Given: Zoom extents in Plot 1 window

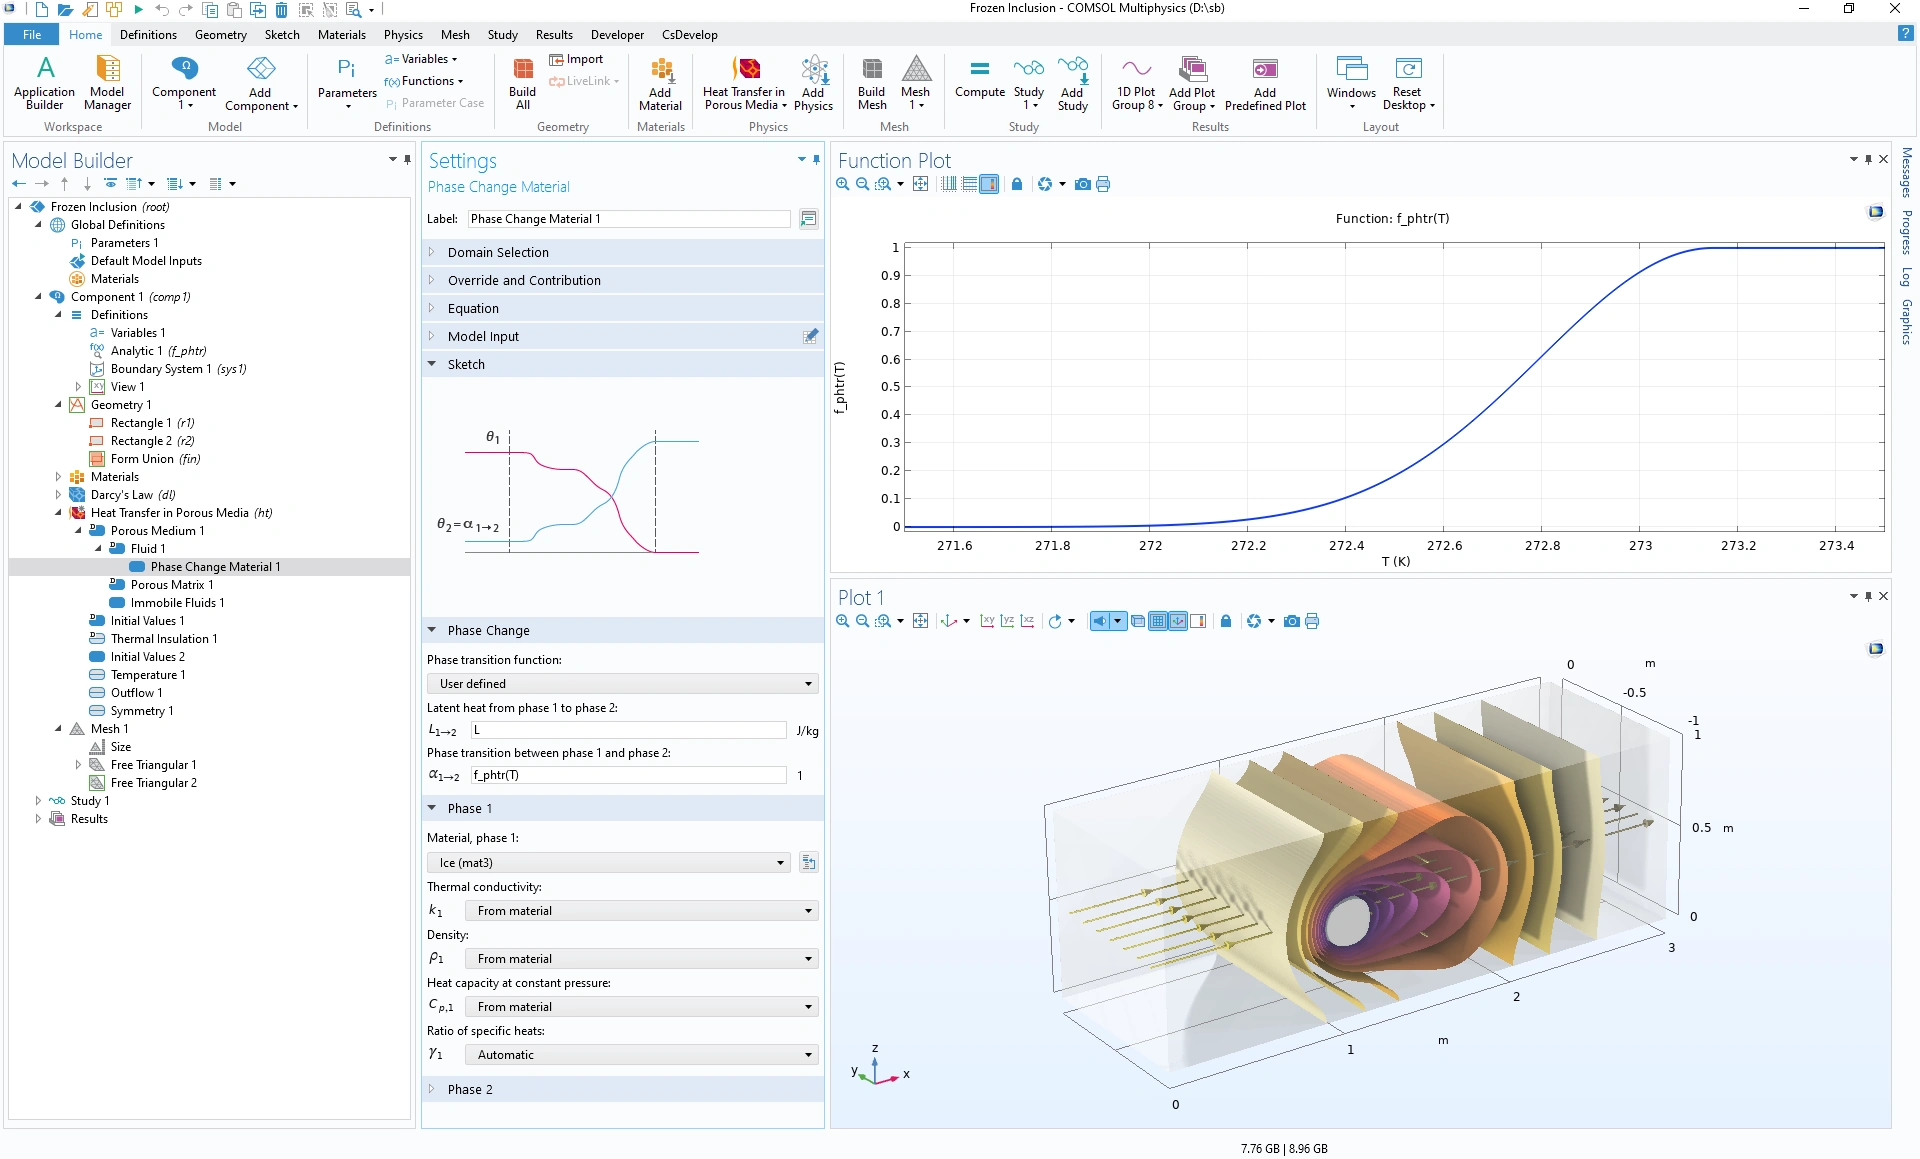Looking at the screenshot, I should [920, 621].
